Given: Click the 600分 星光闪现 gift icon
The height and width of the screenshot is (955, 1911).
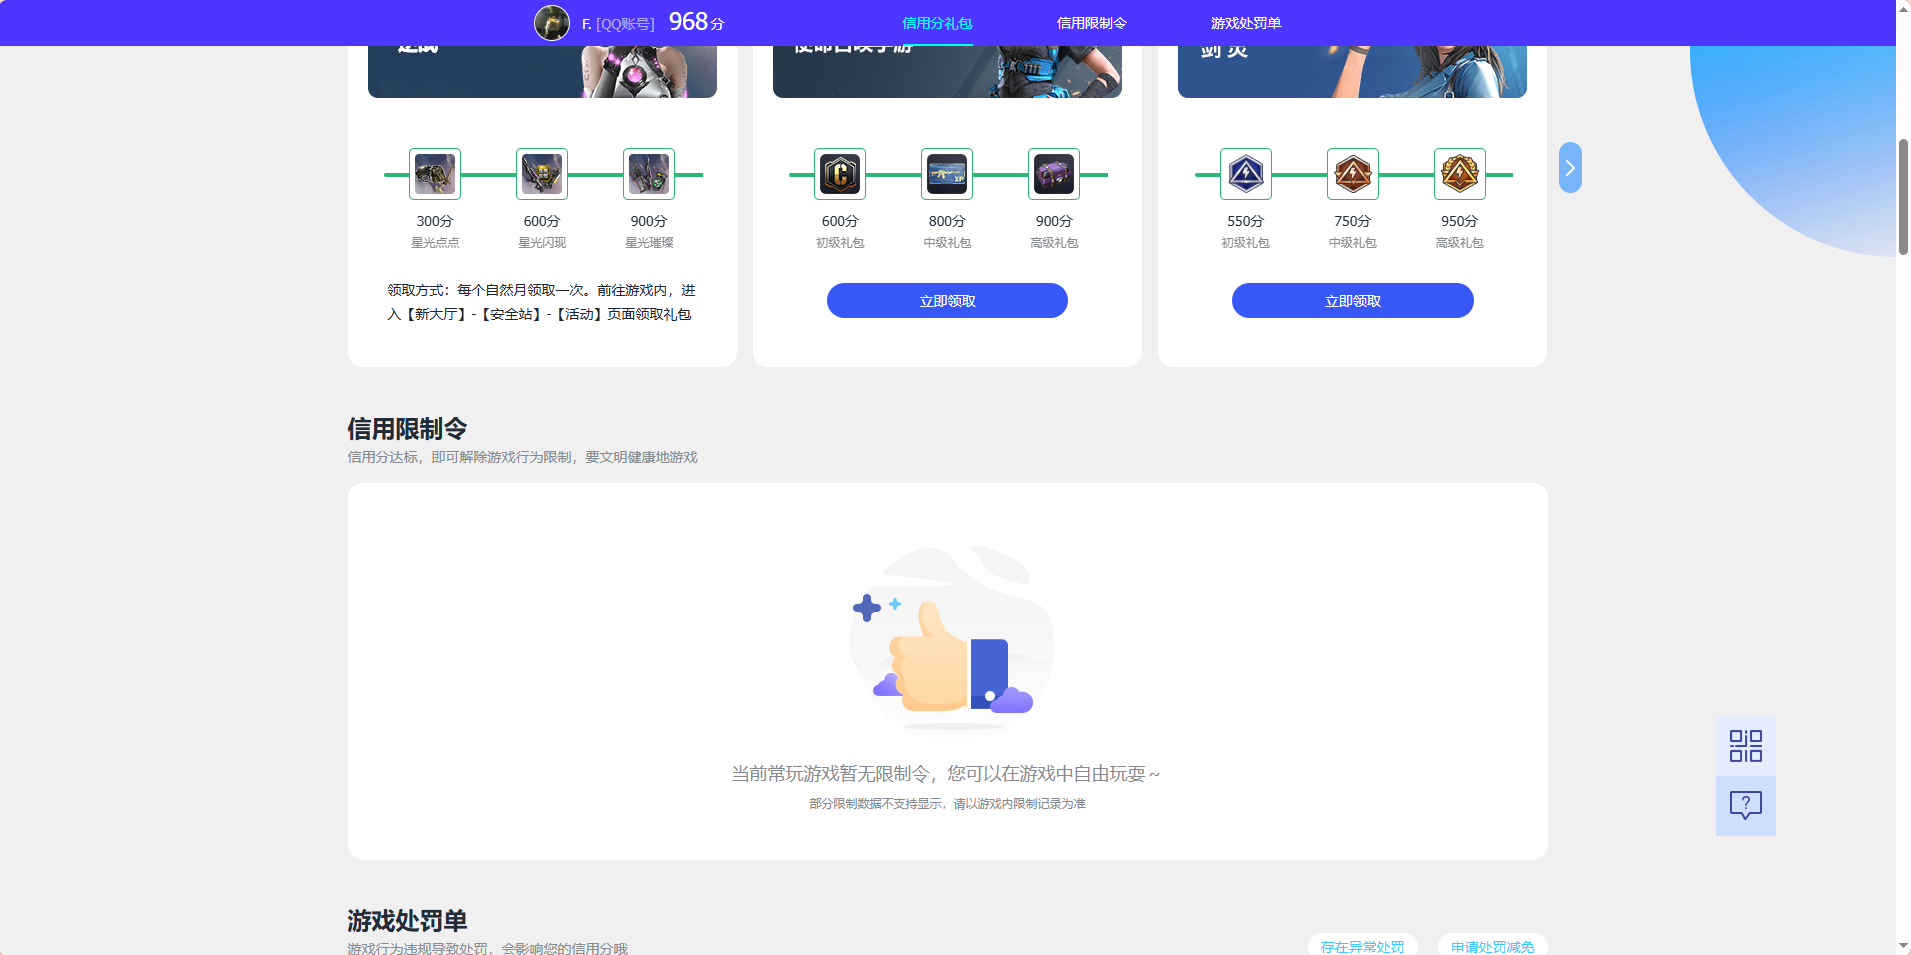Looking at the screenshot, I should point(541,174).
